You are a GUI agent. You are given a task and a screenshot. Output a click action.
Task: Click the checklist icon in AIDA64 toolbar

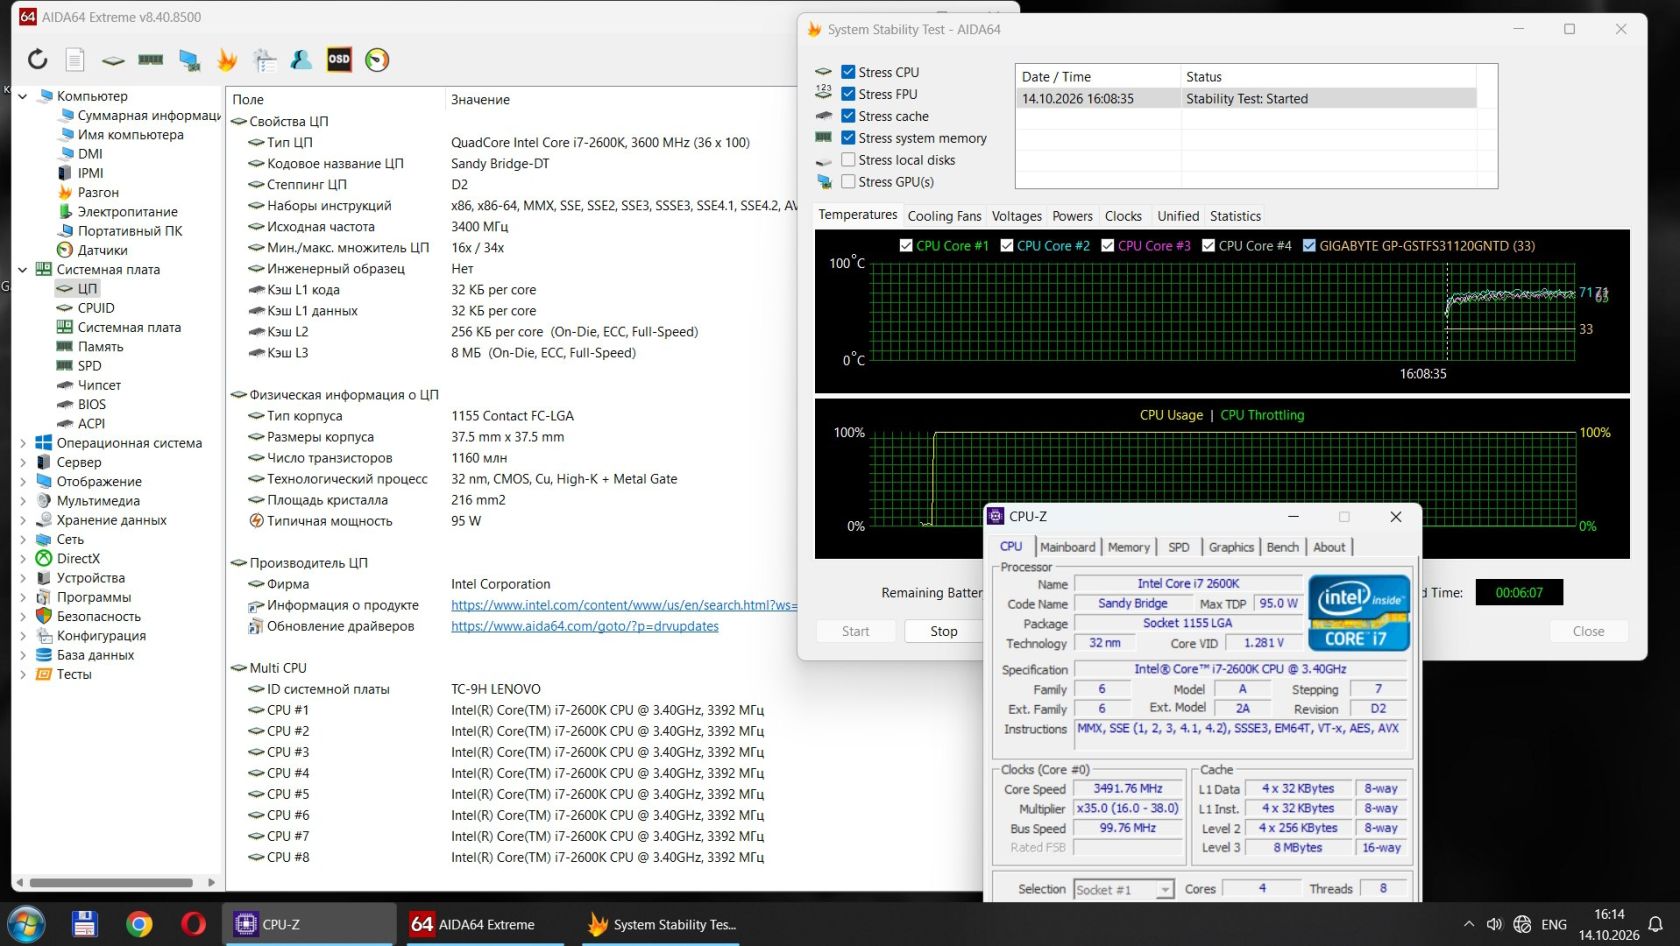pos(265,60)
